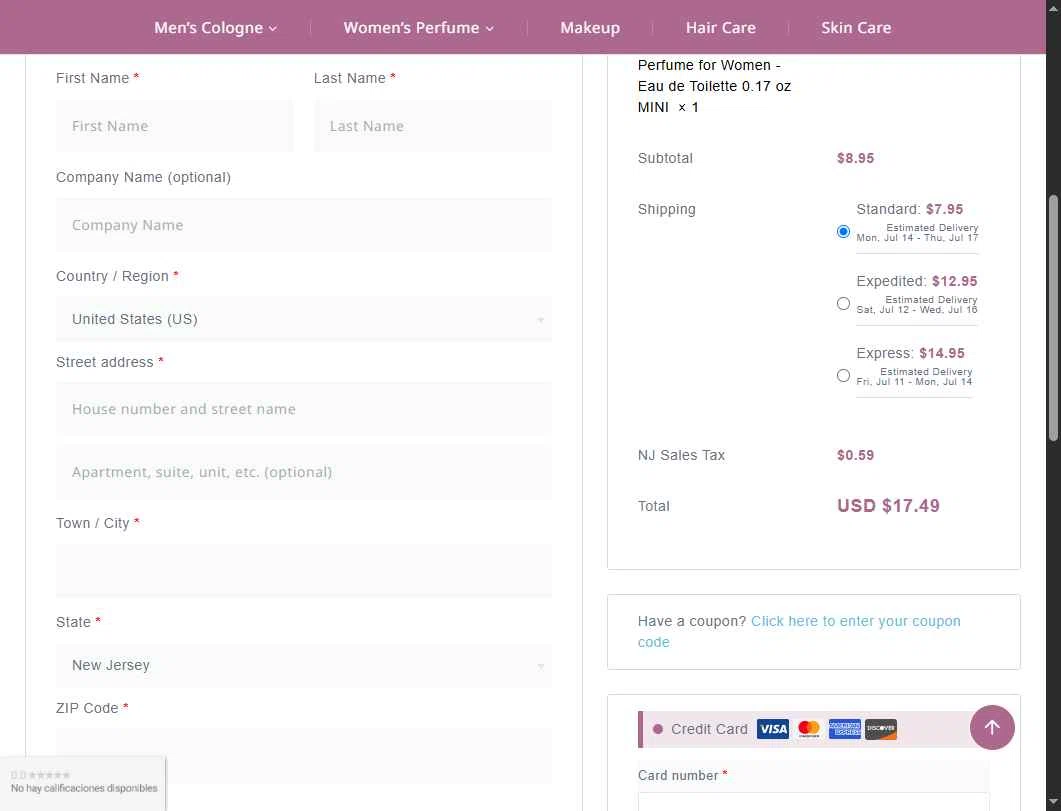Open the Skin Care menu item
This screenshot has height=811, width=1061.
pos(856,28)
